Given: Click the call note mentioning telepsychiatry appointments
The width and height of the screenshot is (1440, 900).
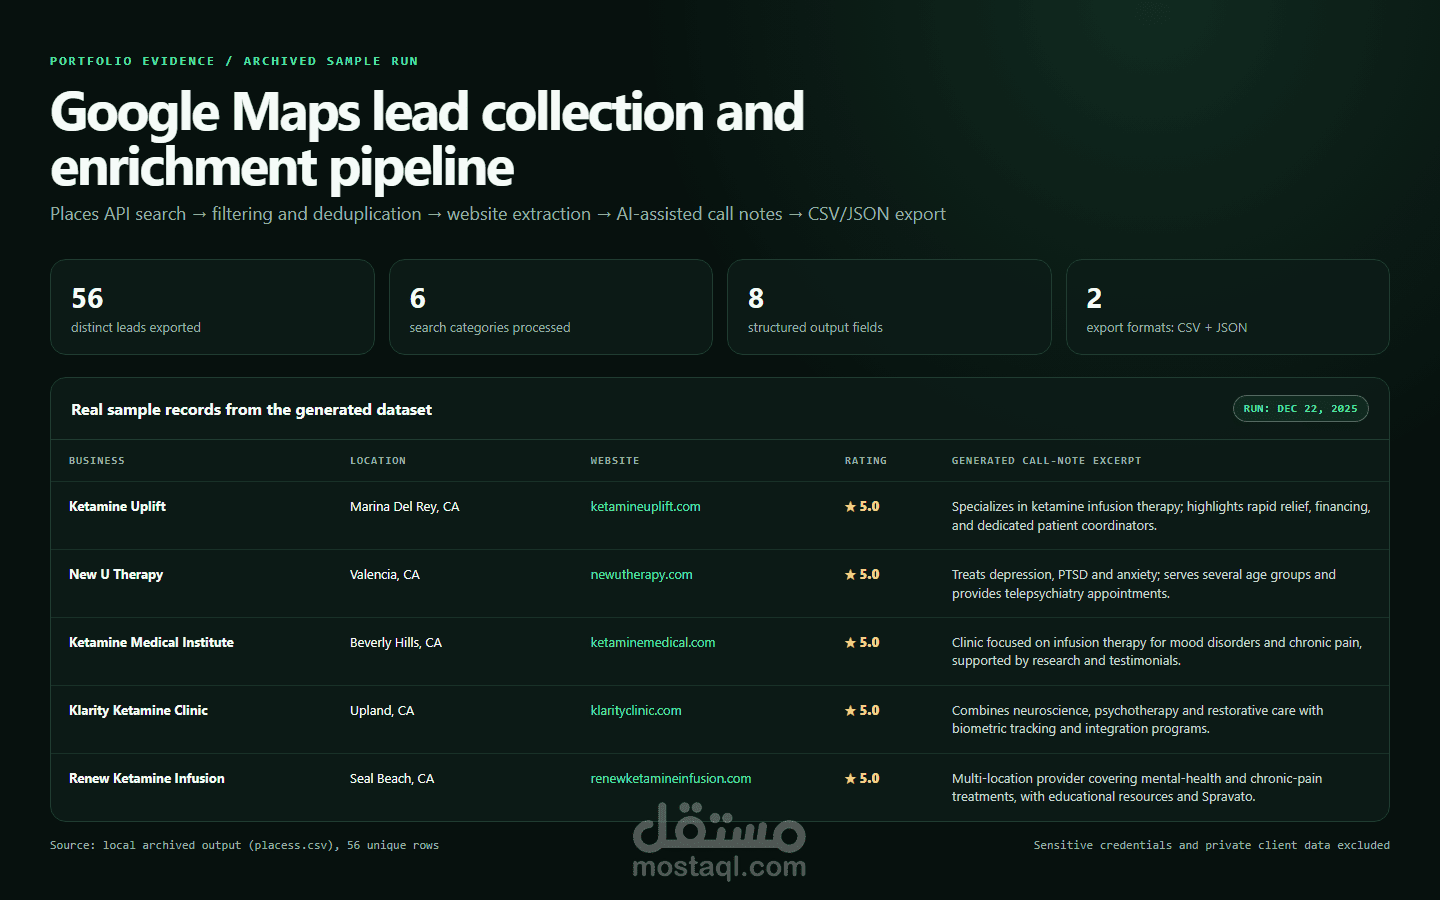Looking at the screenshot, I should coord(1144,584).
